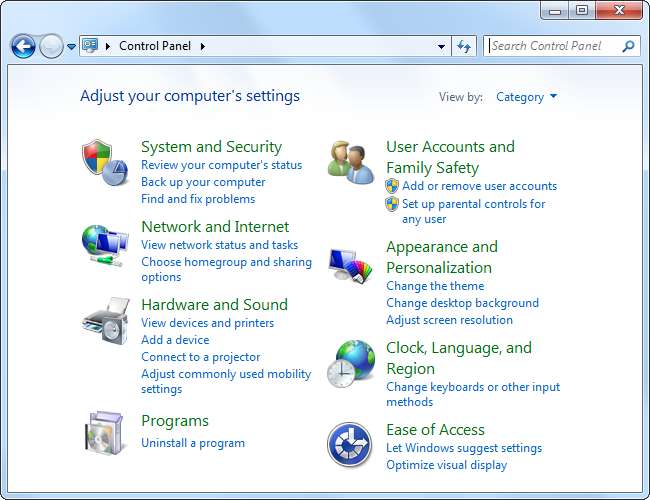Go back with the Back arrow button
Screen dimensions: 650x500
pyautogui.click(x=23, y=46)
